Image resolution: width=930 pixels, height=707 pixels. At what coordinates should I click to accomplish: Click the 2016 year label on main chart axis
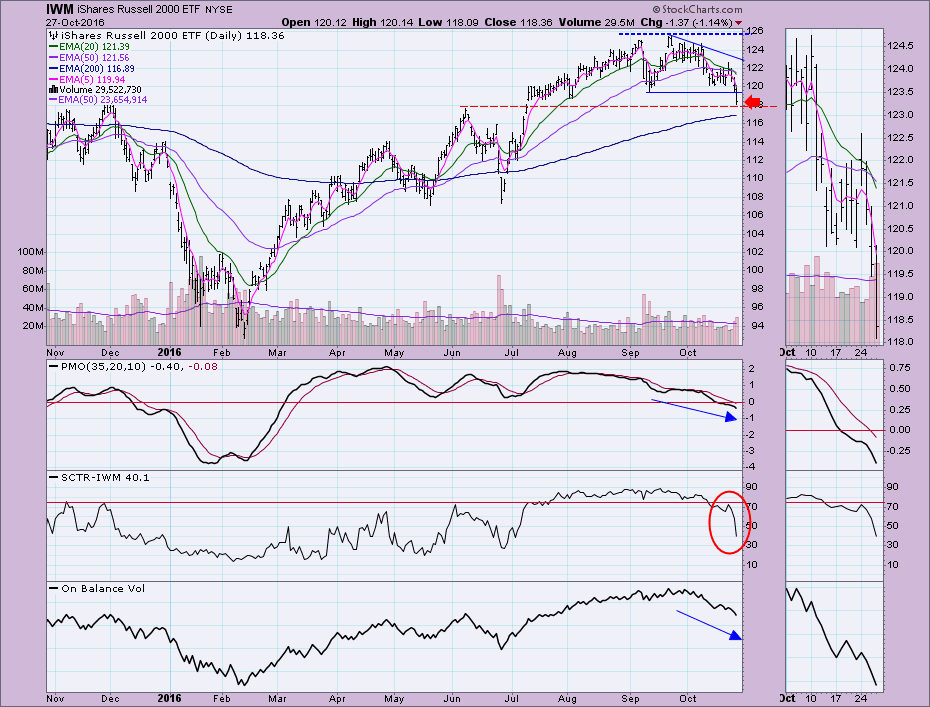click(x=167, y=352)
